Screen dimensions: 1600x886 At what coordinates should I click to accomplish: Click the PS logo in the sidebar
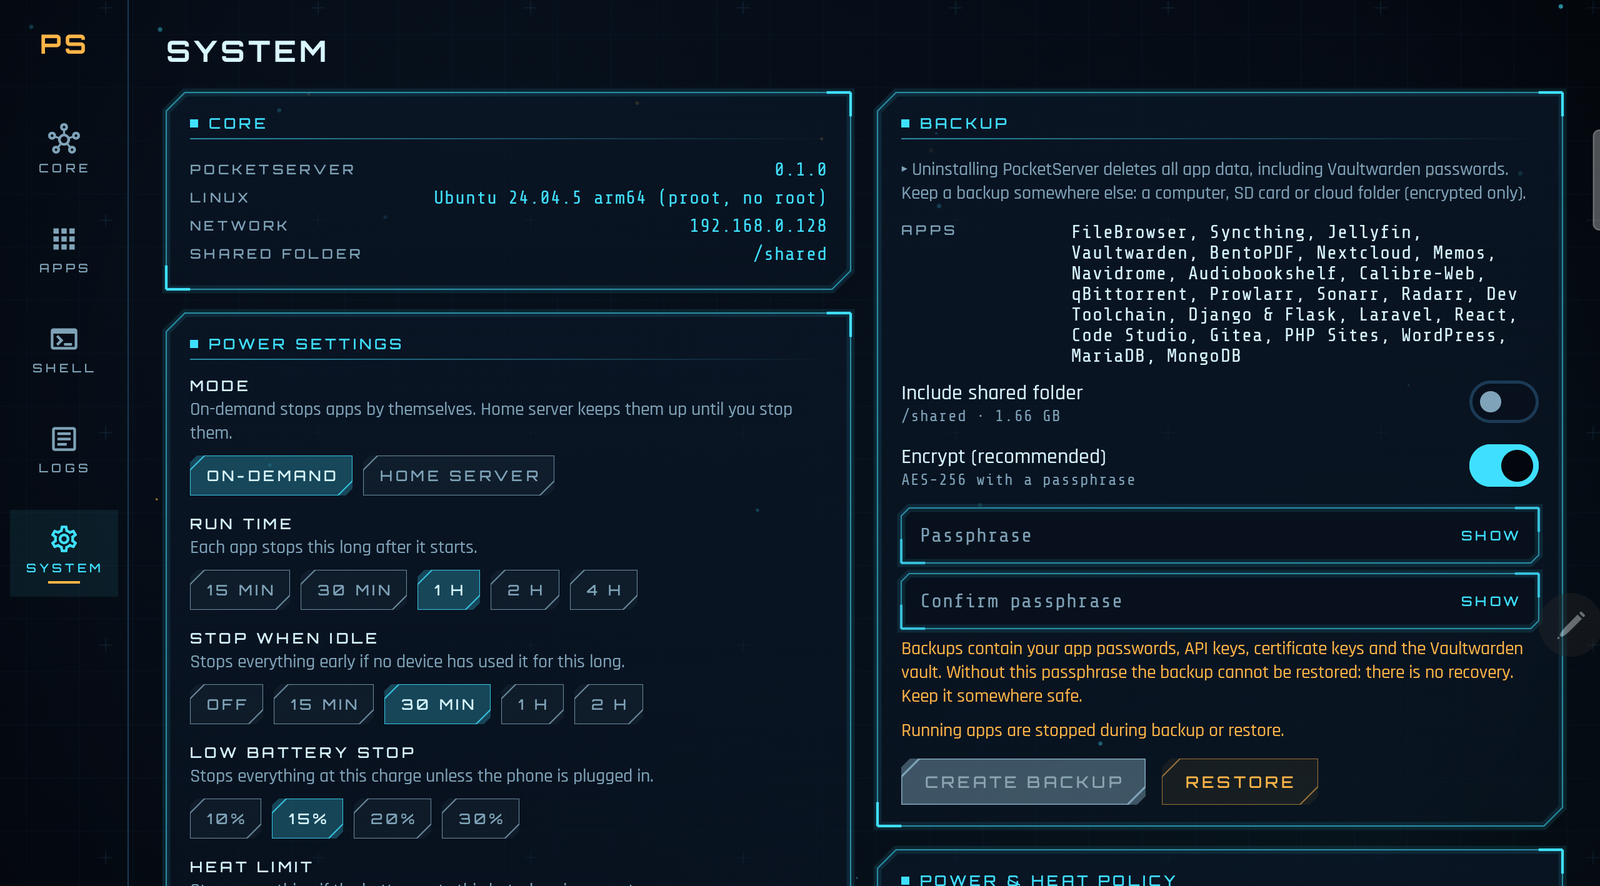coord(63,44)
